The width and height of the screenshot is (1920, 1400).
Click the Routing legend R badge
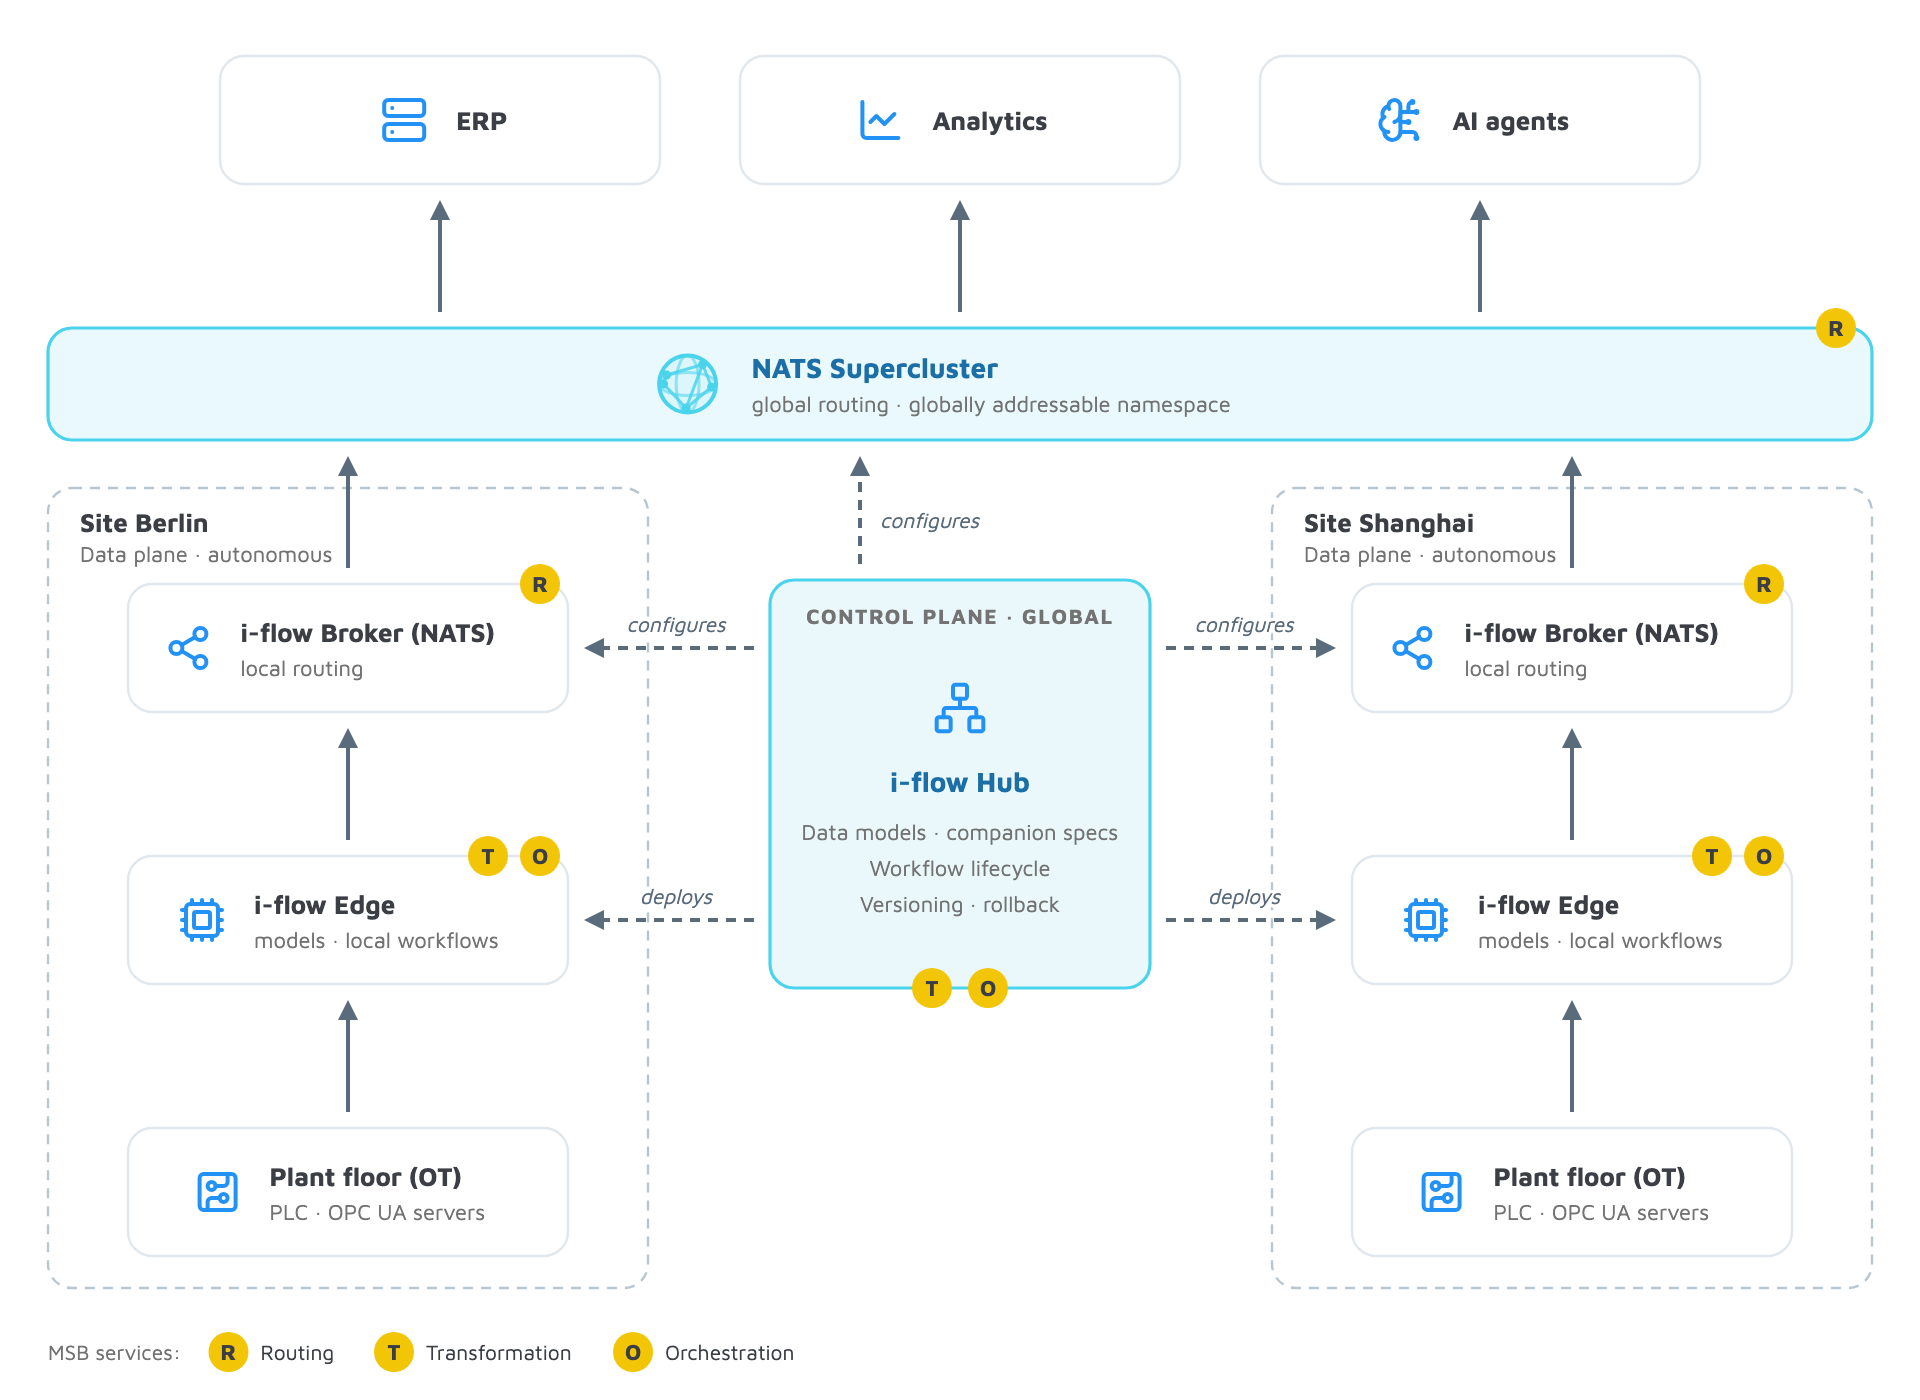(x=228, y=1352)
